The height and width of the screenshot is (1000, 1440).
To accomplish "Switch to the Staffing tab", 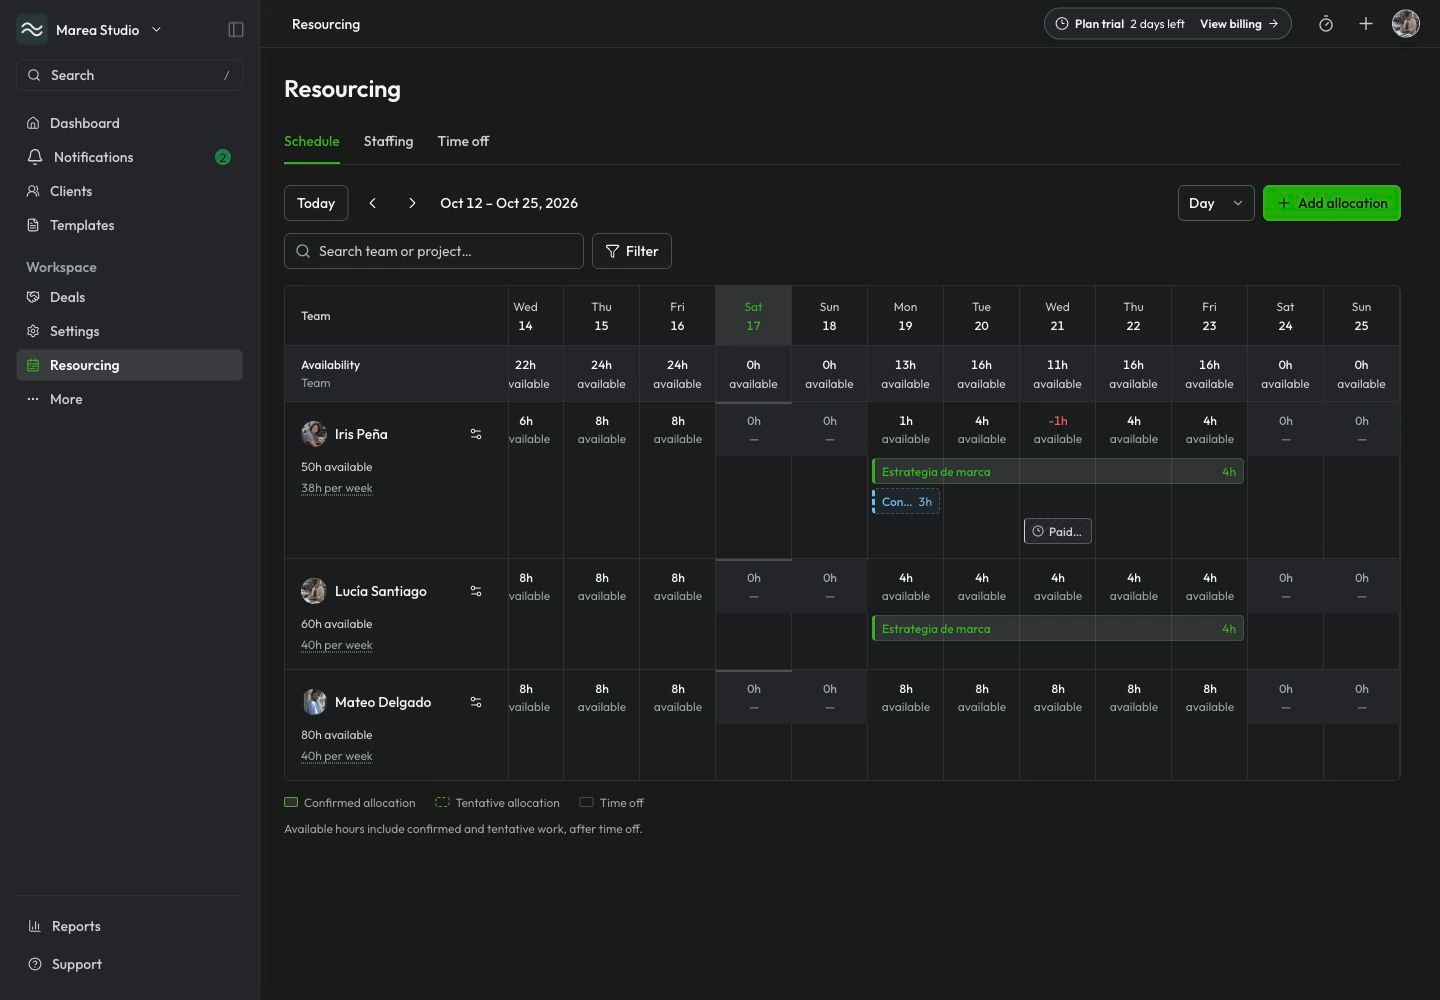I will (388, 141).
